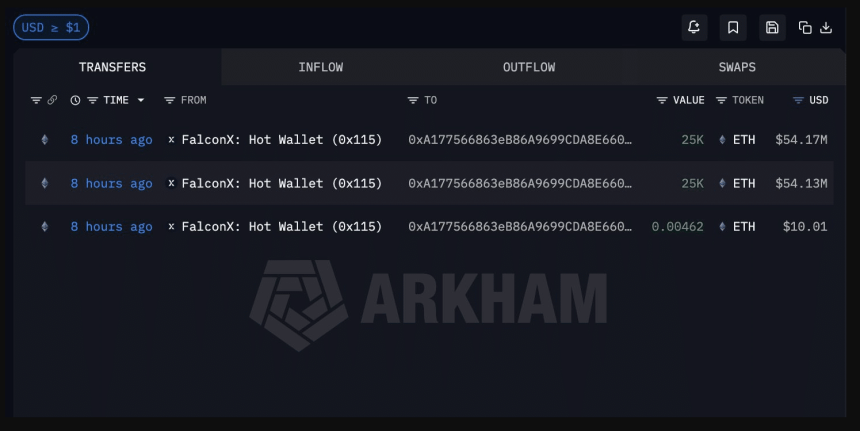This screenshot has width=860, height=431.
Task: Toggle the USD column filter
Action: 799,100
